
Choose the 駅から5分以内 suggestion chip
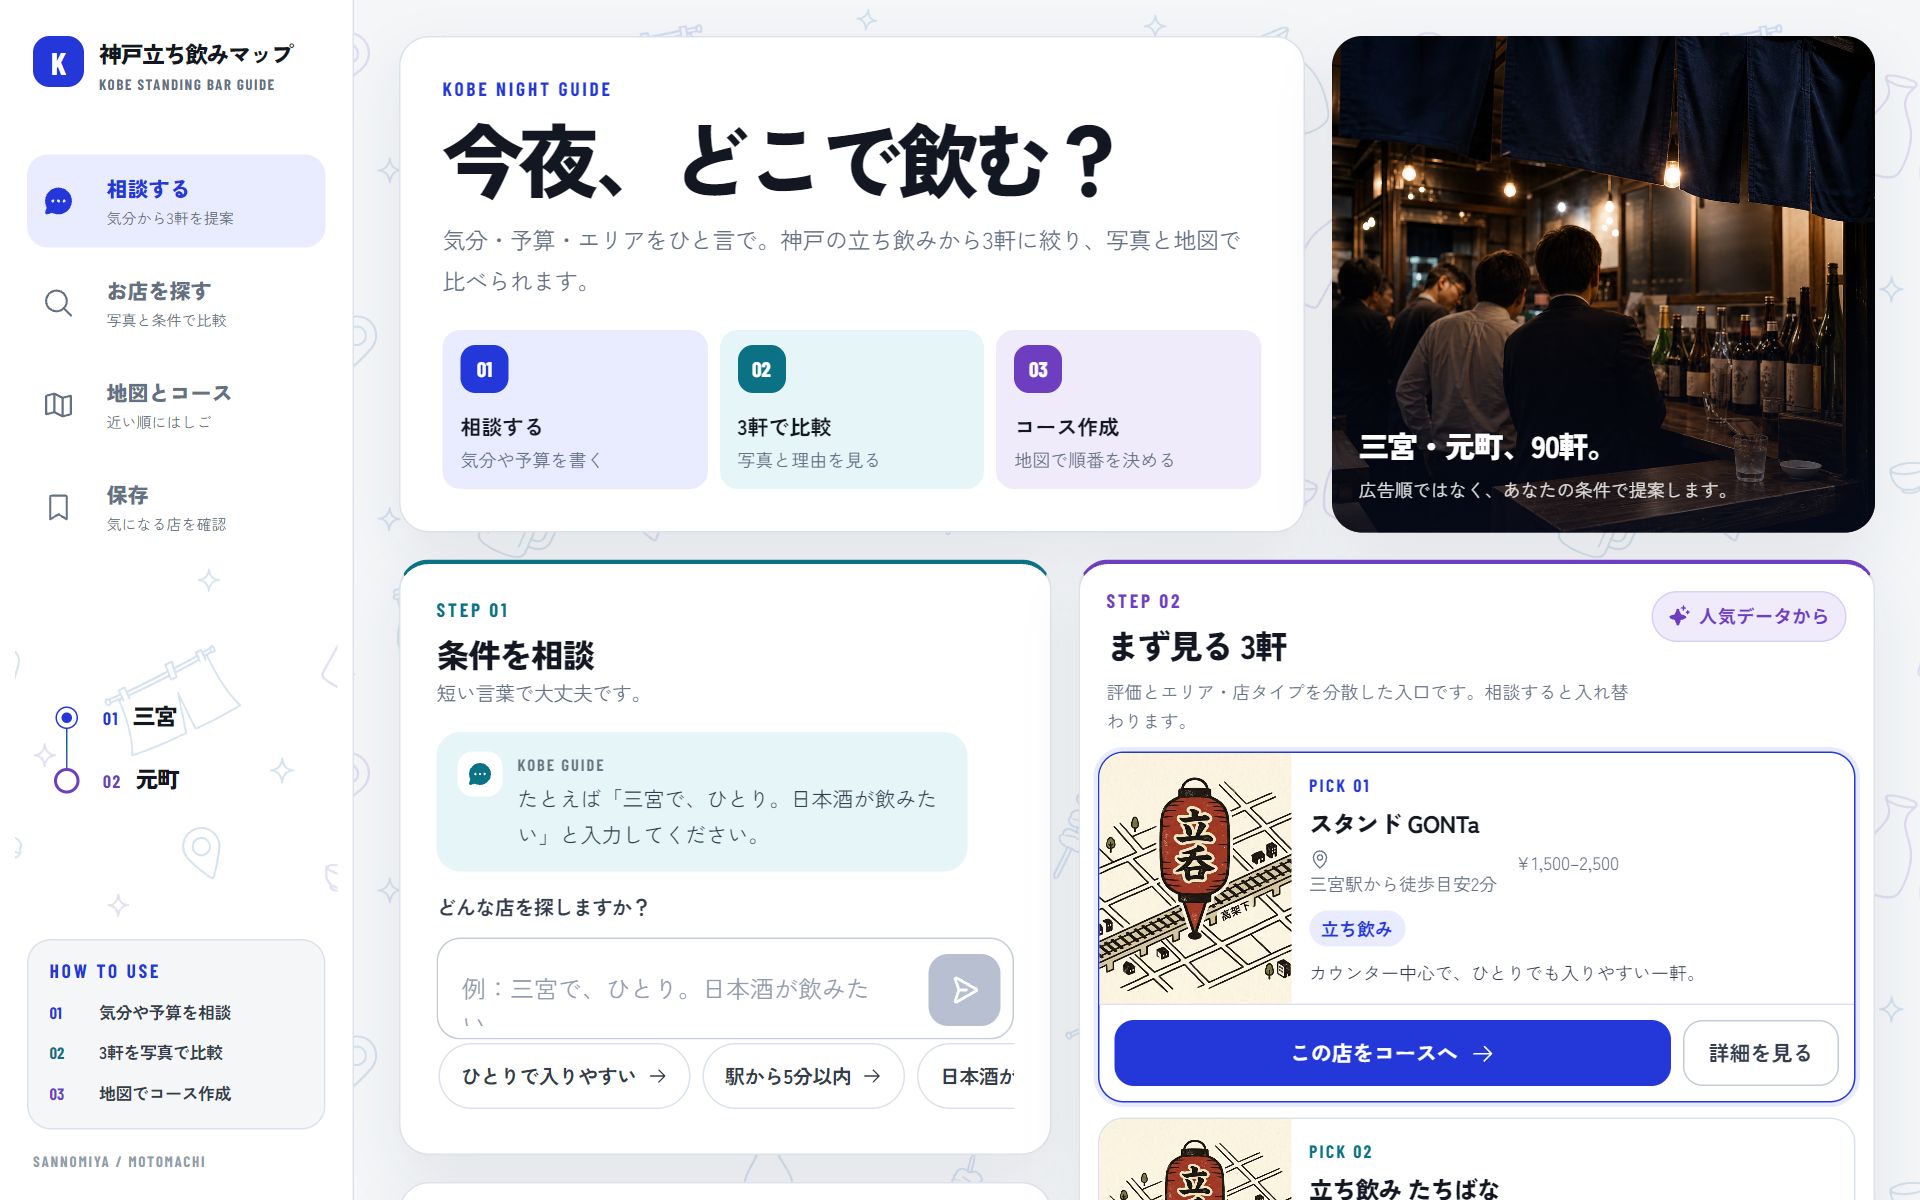pyautogui.click(x=804, y=1076)
